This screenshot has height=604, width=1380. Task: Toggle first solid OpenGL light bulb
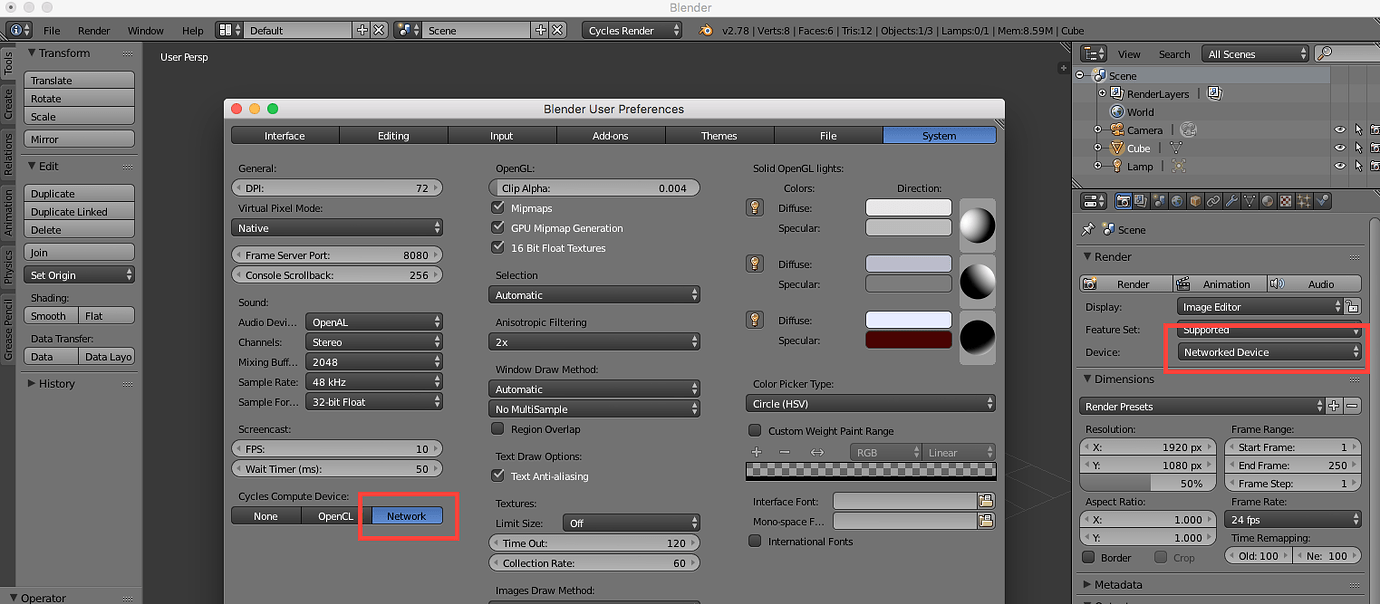[x=756, y=207]
